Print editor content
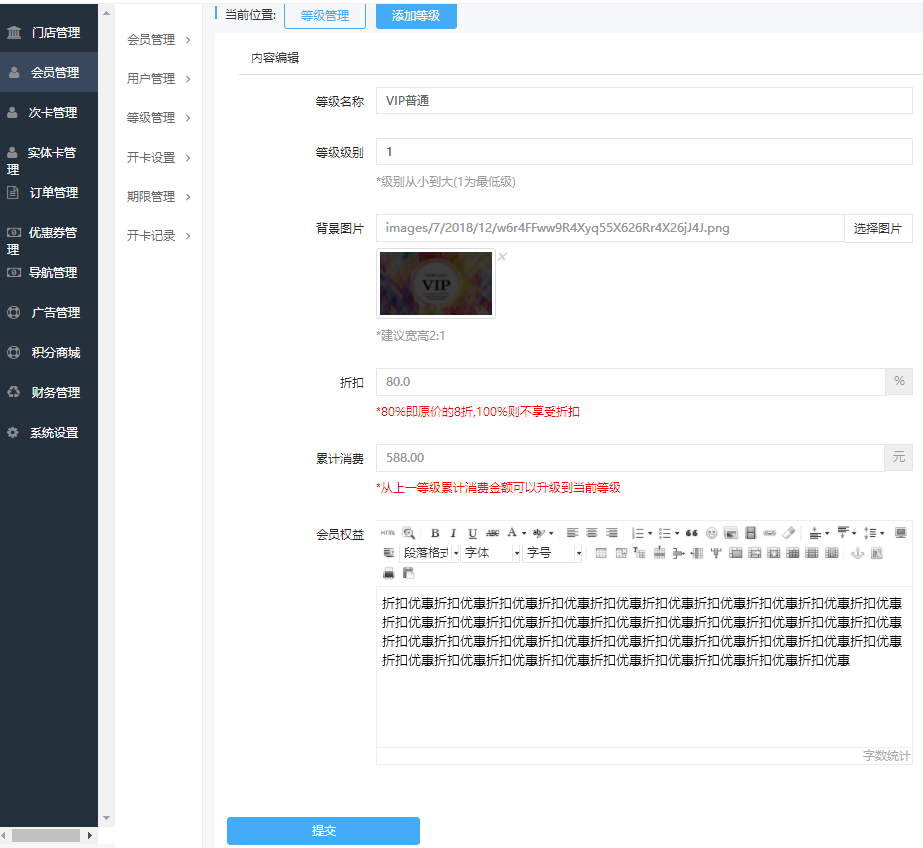 (389, 573)
